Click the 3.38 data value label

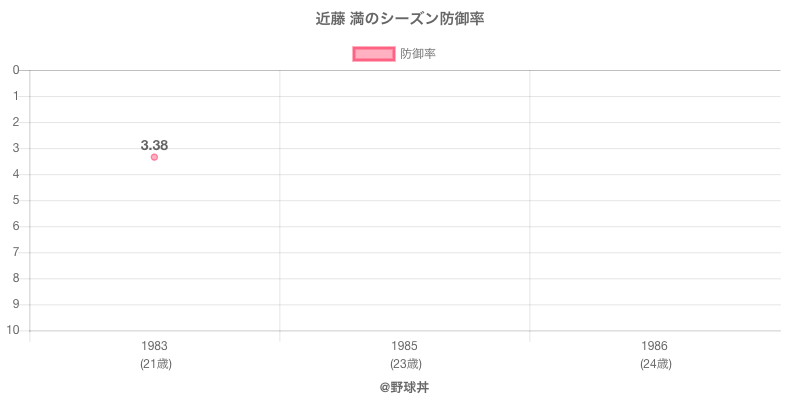tap(154, 145)
